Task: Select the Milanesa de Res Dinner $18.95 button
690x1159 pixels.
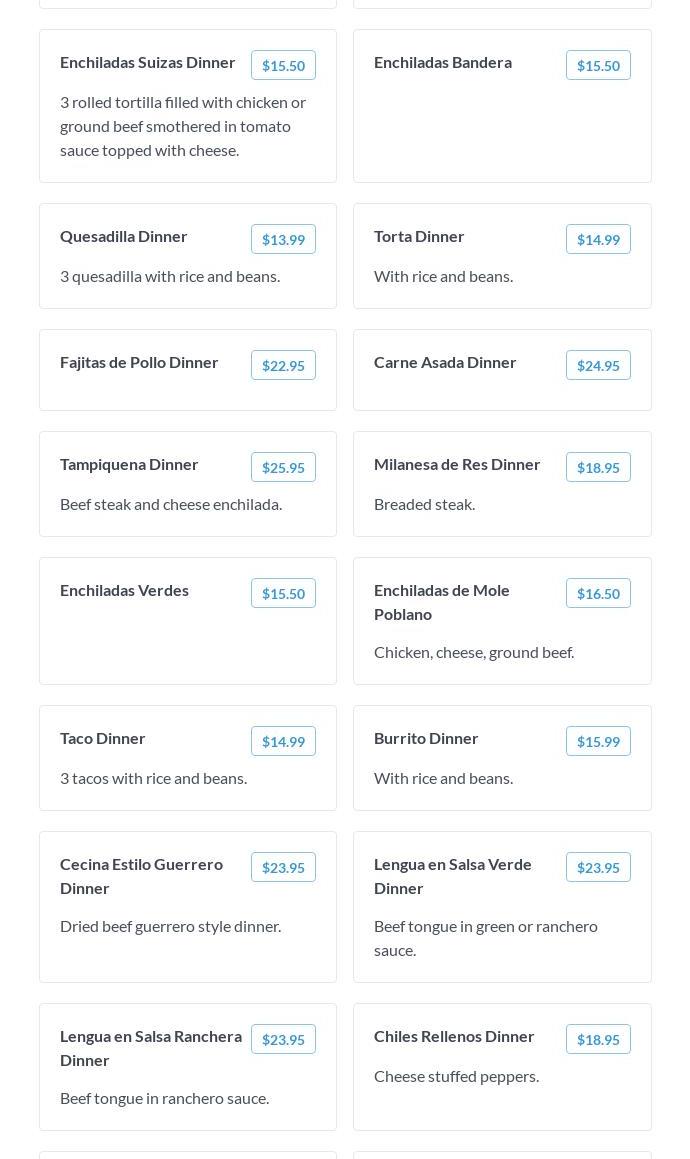Action: [598, 467]
